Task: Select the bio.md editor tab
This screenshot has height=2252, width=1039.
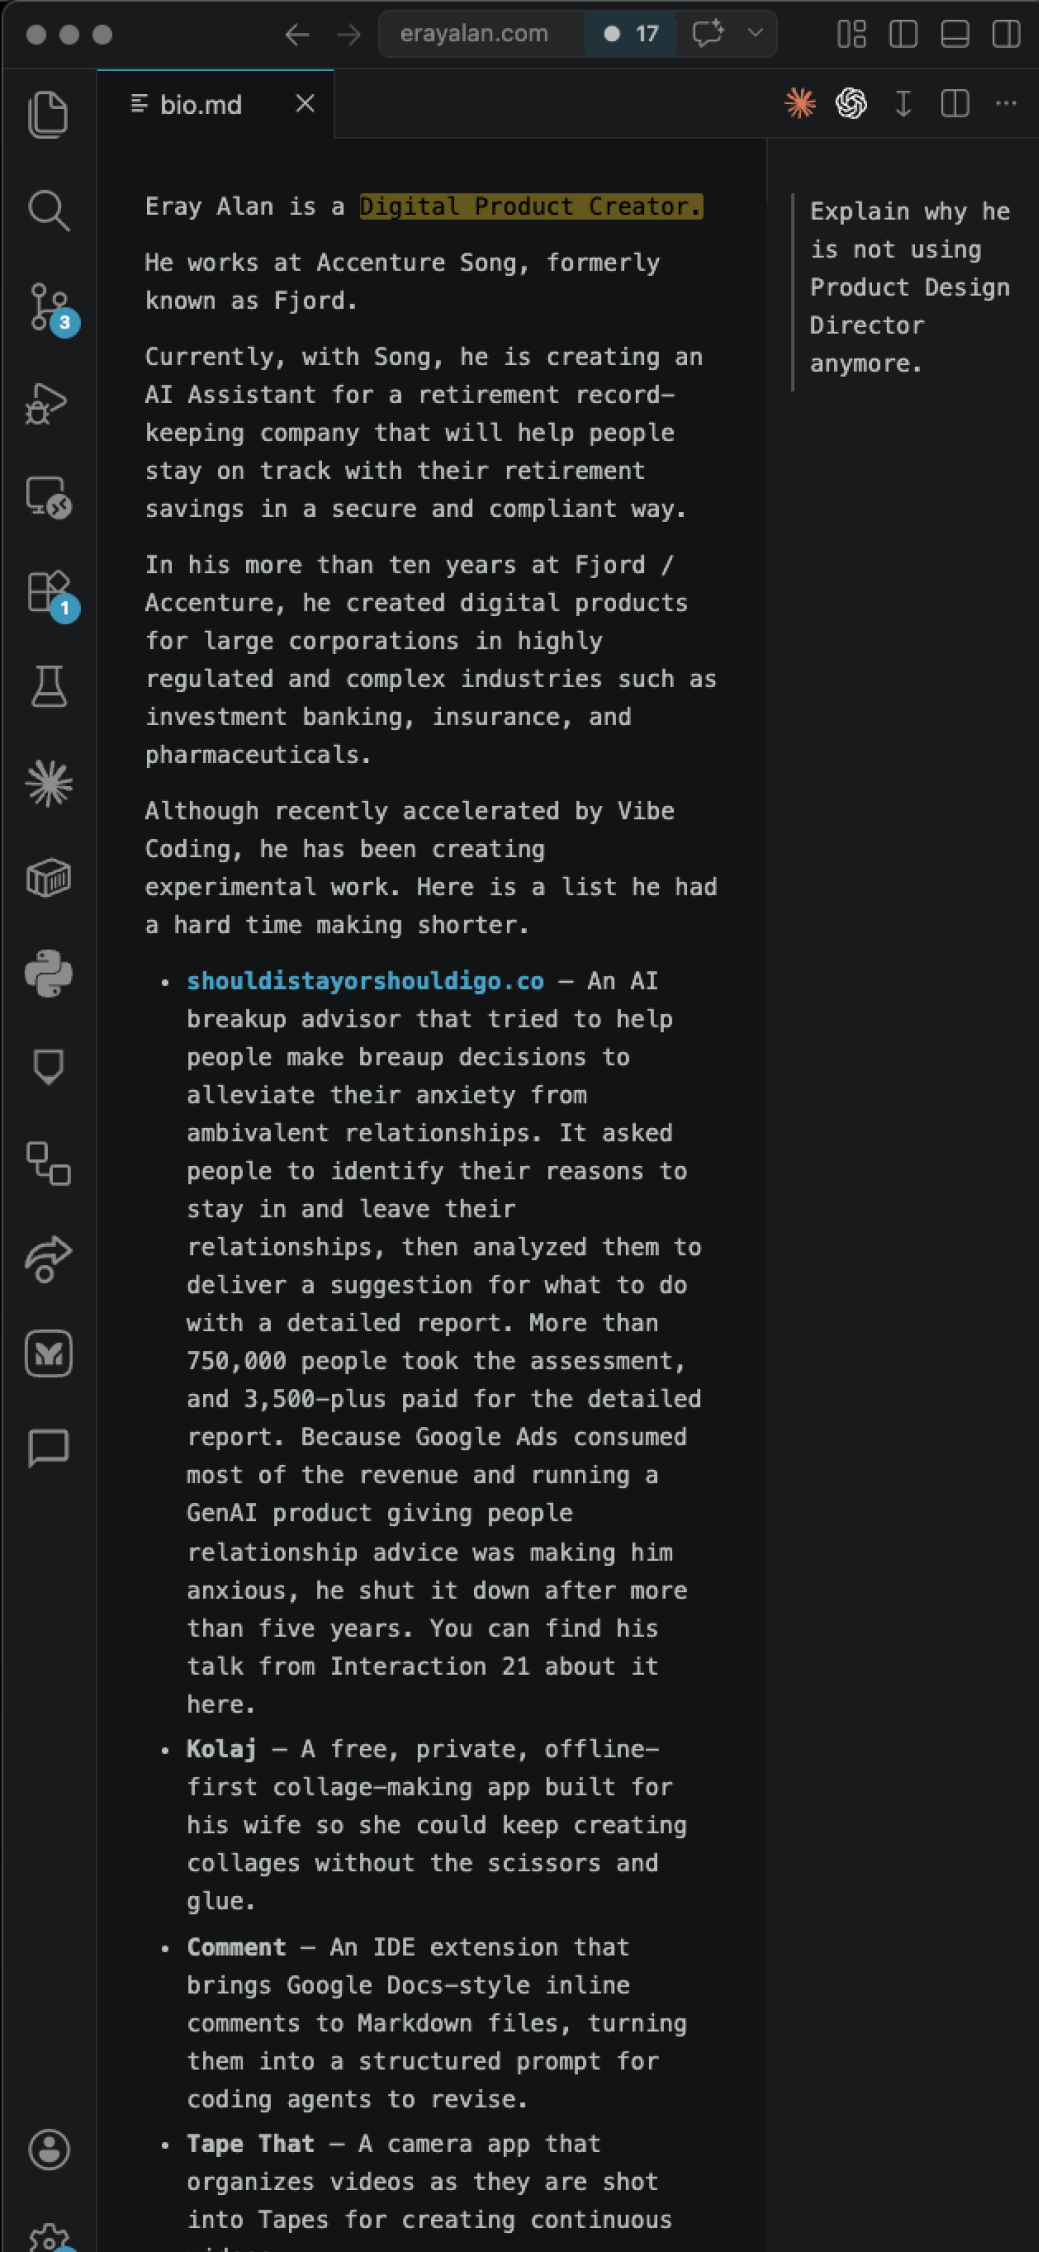Action: click(200, 104)
